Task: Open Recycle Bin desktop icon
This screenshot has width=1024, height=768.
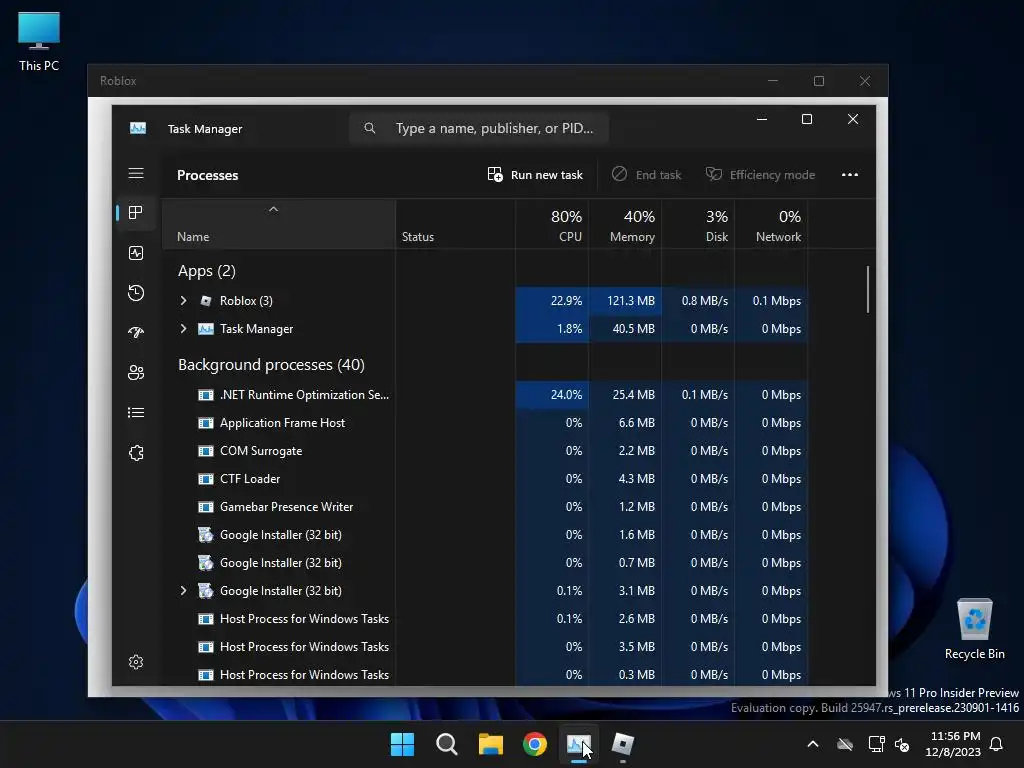Action: coord(974,629)
